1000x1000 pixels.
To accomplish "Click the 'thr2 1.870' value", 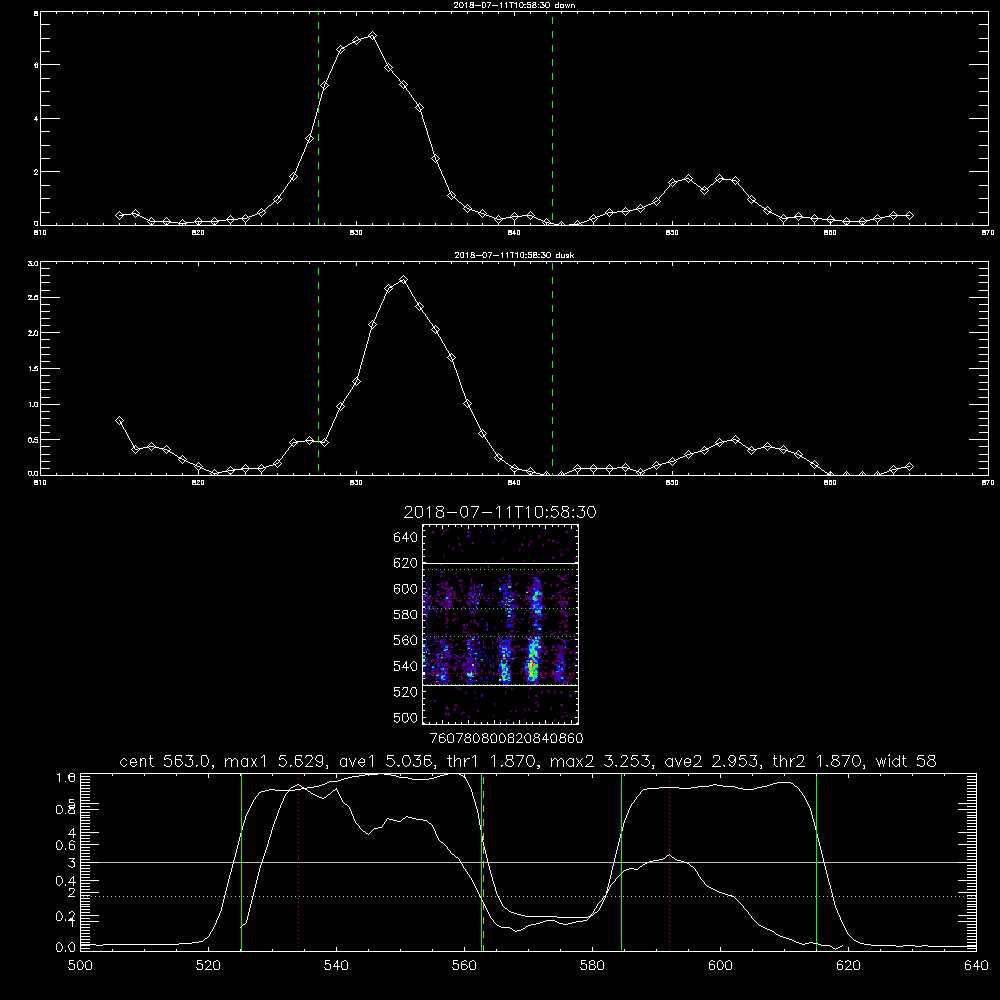I will 818,761.
